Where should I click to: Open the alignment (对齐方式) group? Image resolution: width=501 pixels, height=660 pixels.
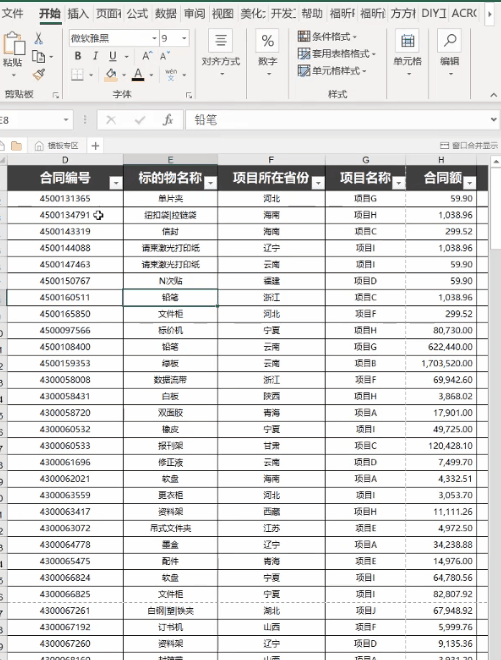[x=221, y=53]
